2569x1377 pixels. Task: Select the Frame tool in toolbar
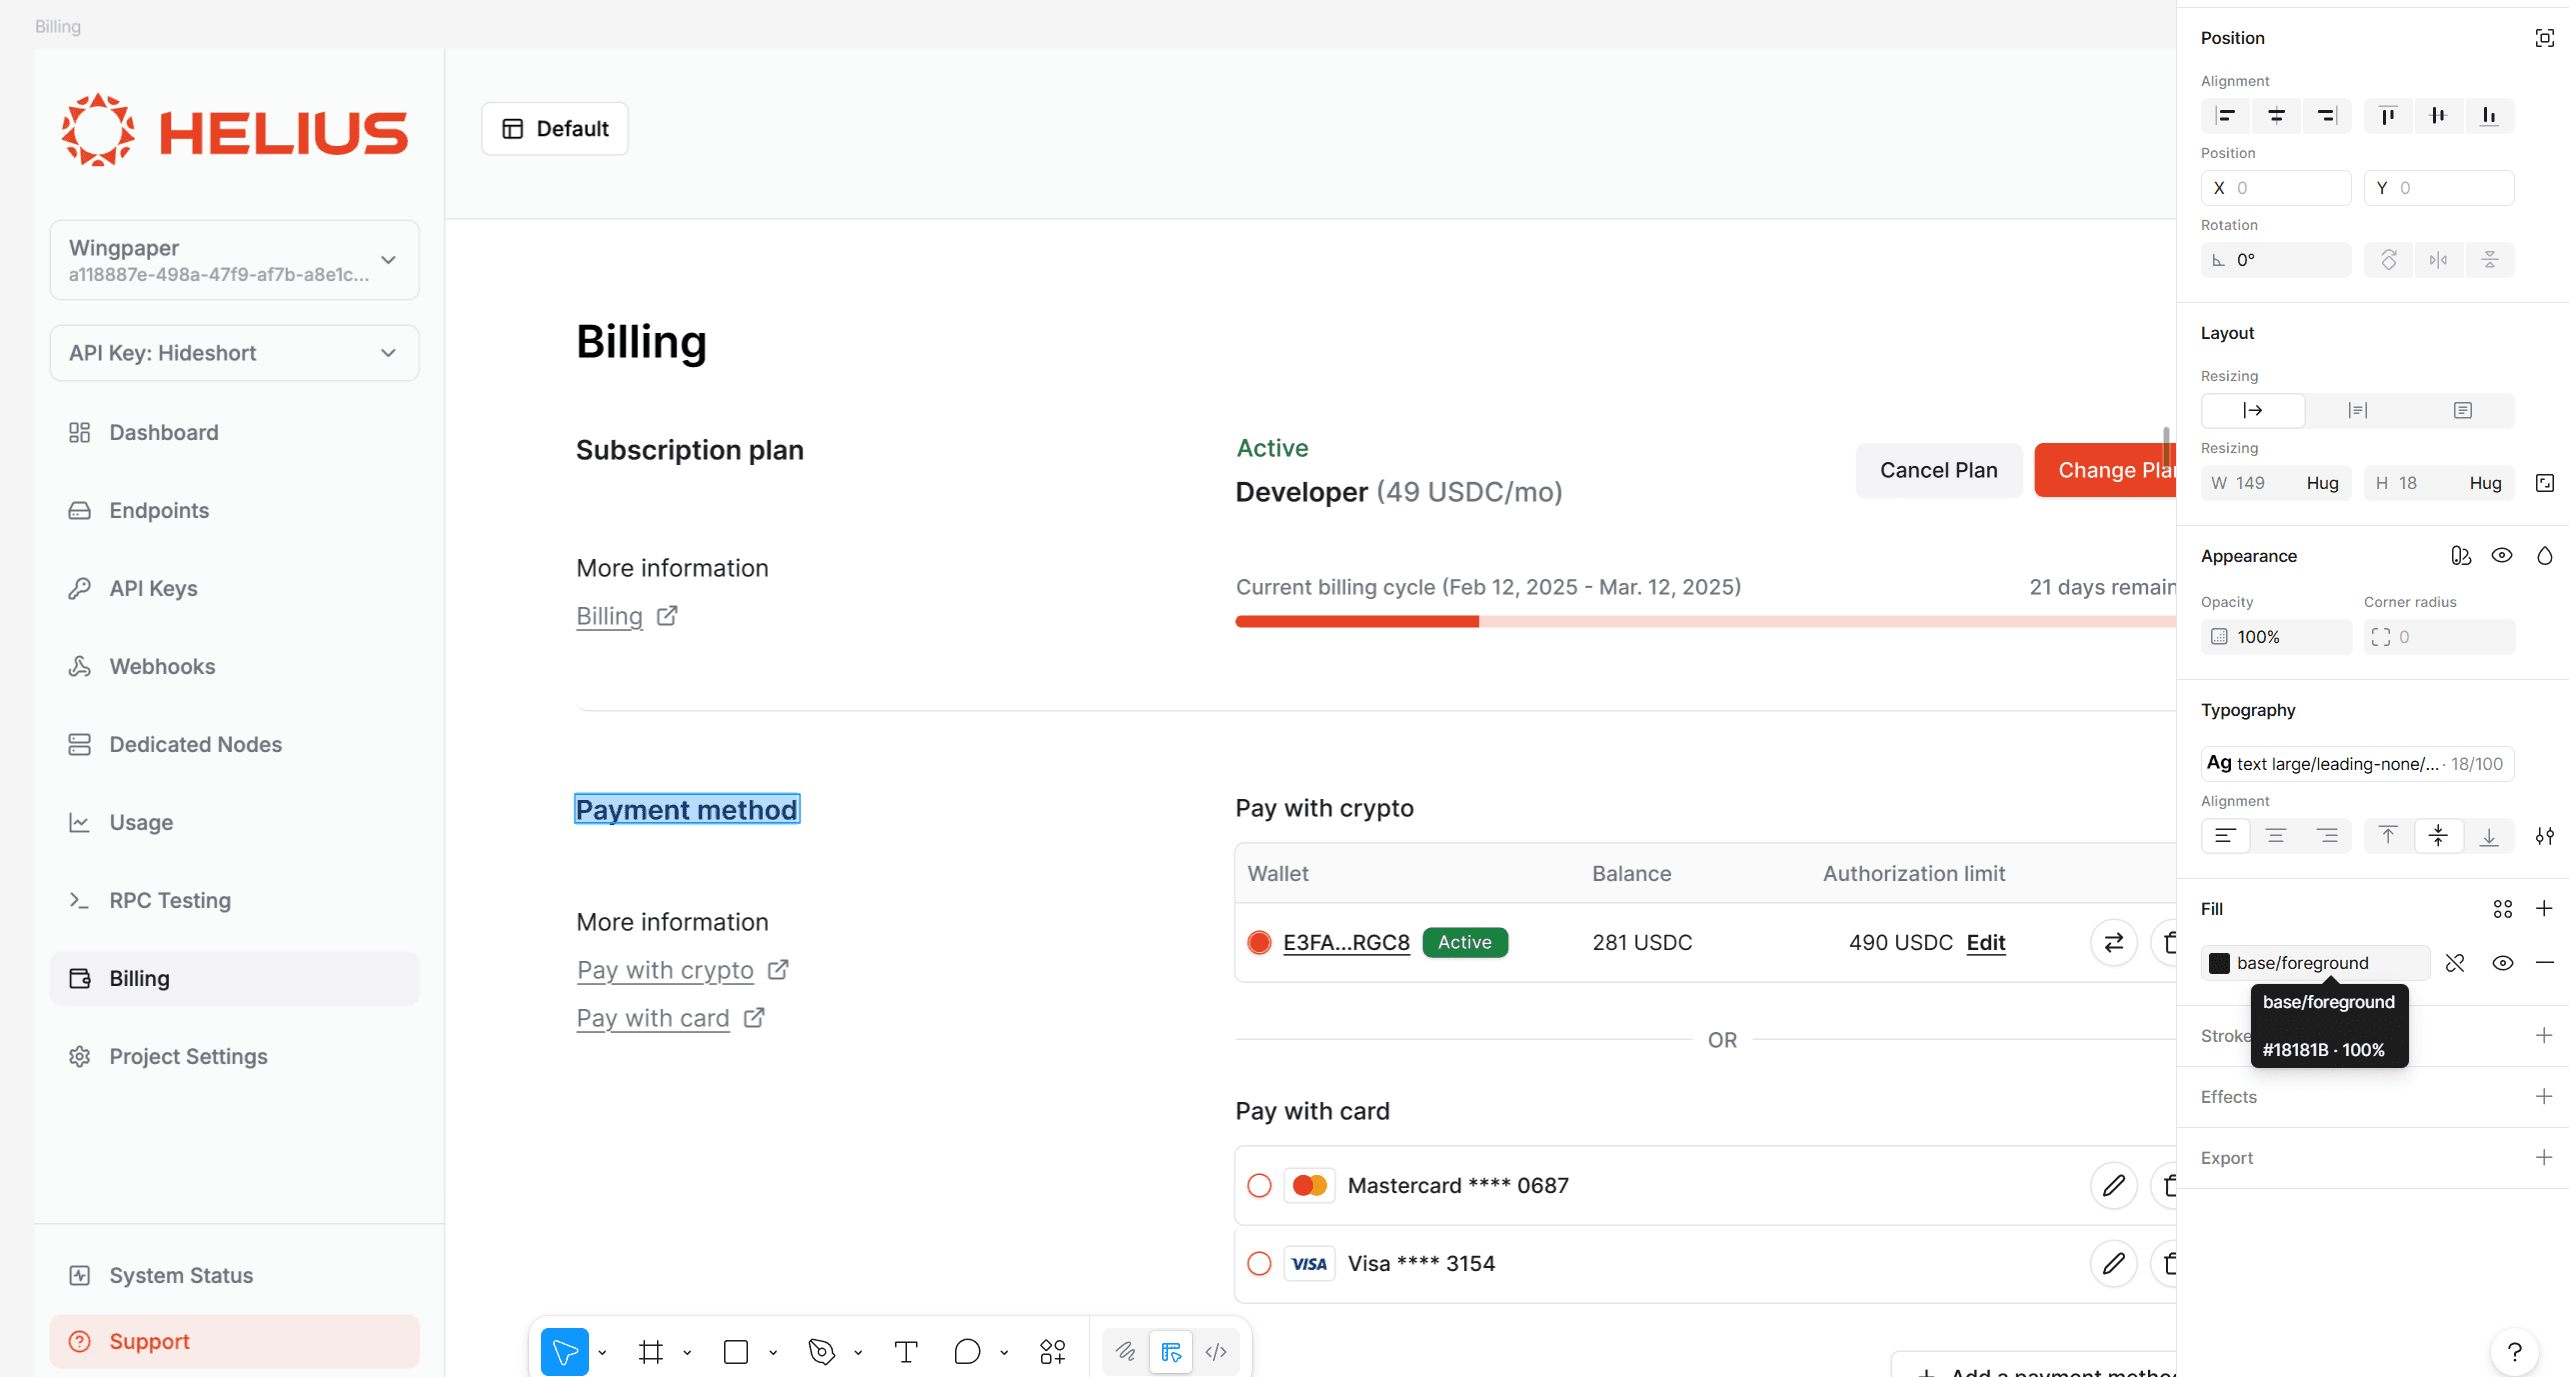[x=651, y=1352]
